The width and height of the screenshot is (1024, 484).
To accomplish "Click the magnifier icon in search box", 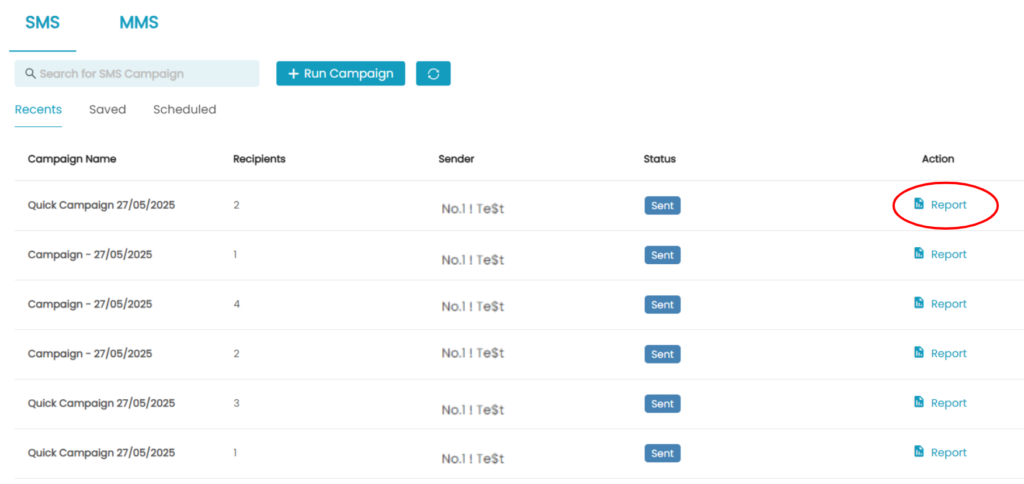I will 30,74.
